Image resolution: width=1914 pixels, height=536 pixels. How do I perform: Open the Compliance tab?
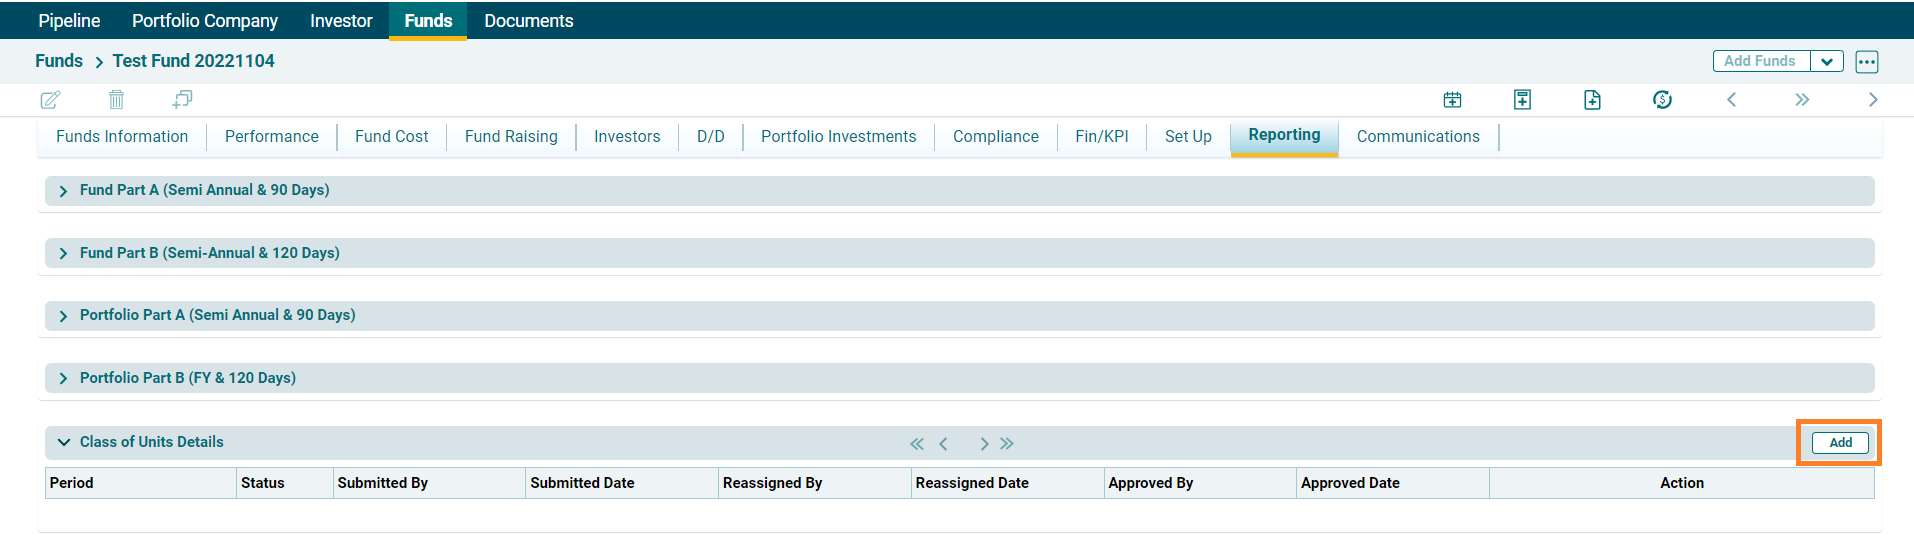point(995,137)
